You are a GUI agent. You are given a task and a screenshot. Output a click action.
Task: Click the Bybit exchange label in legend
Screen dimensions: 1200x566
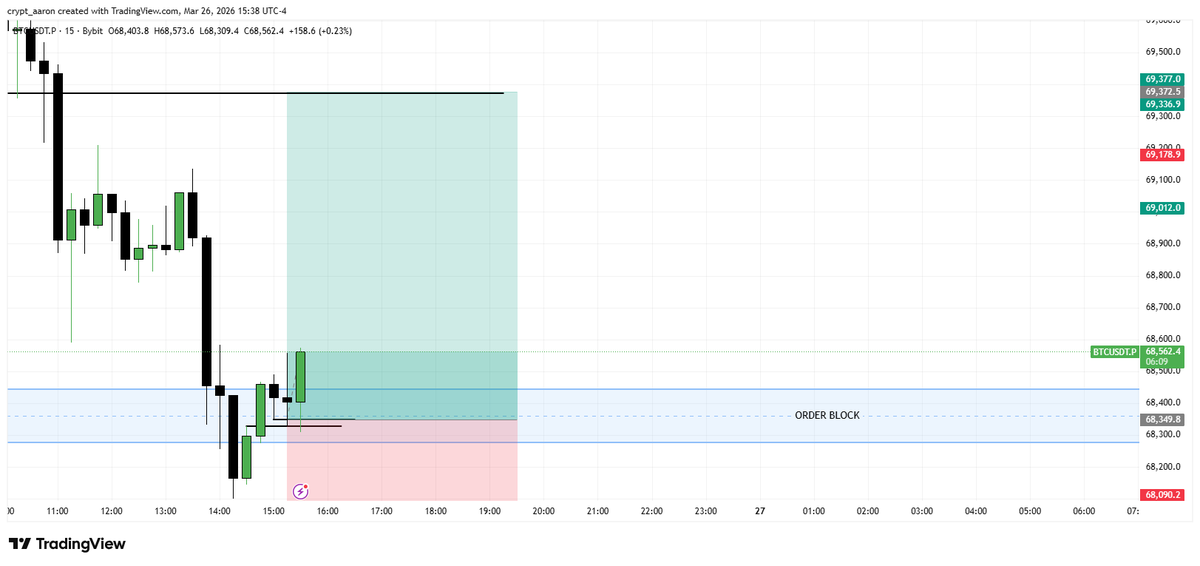click(x=92, y=31)
